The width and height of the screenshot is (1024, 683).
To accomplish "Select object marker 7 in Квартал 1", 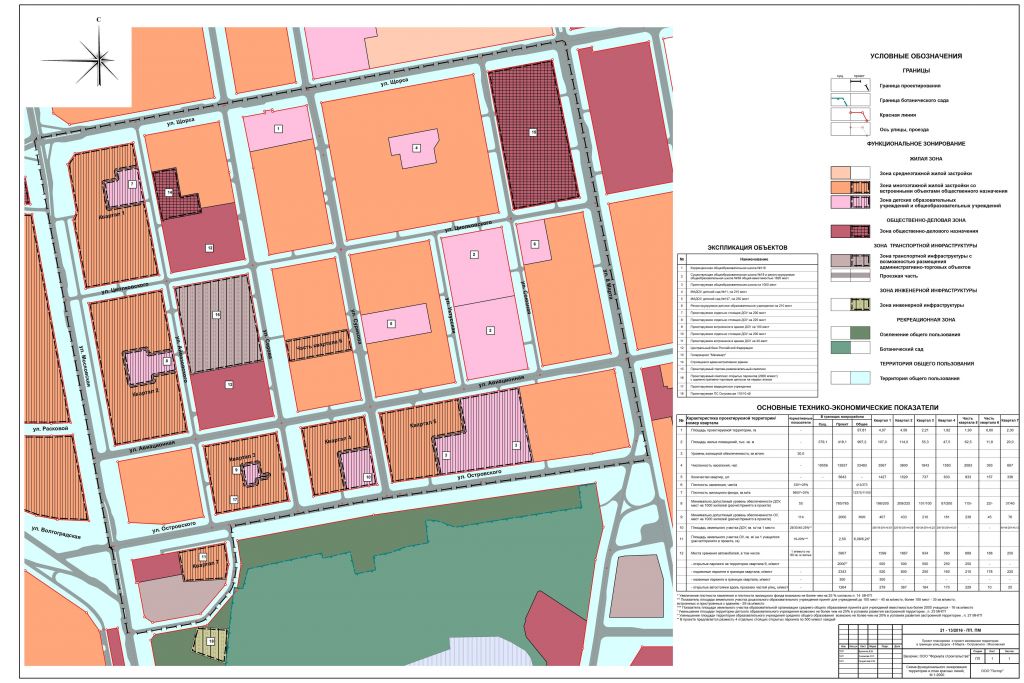I will pos(132,184).
